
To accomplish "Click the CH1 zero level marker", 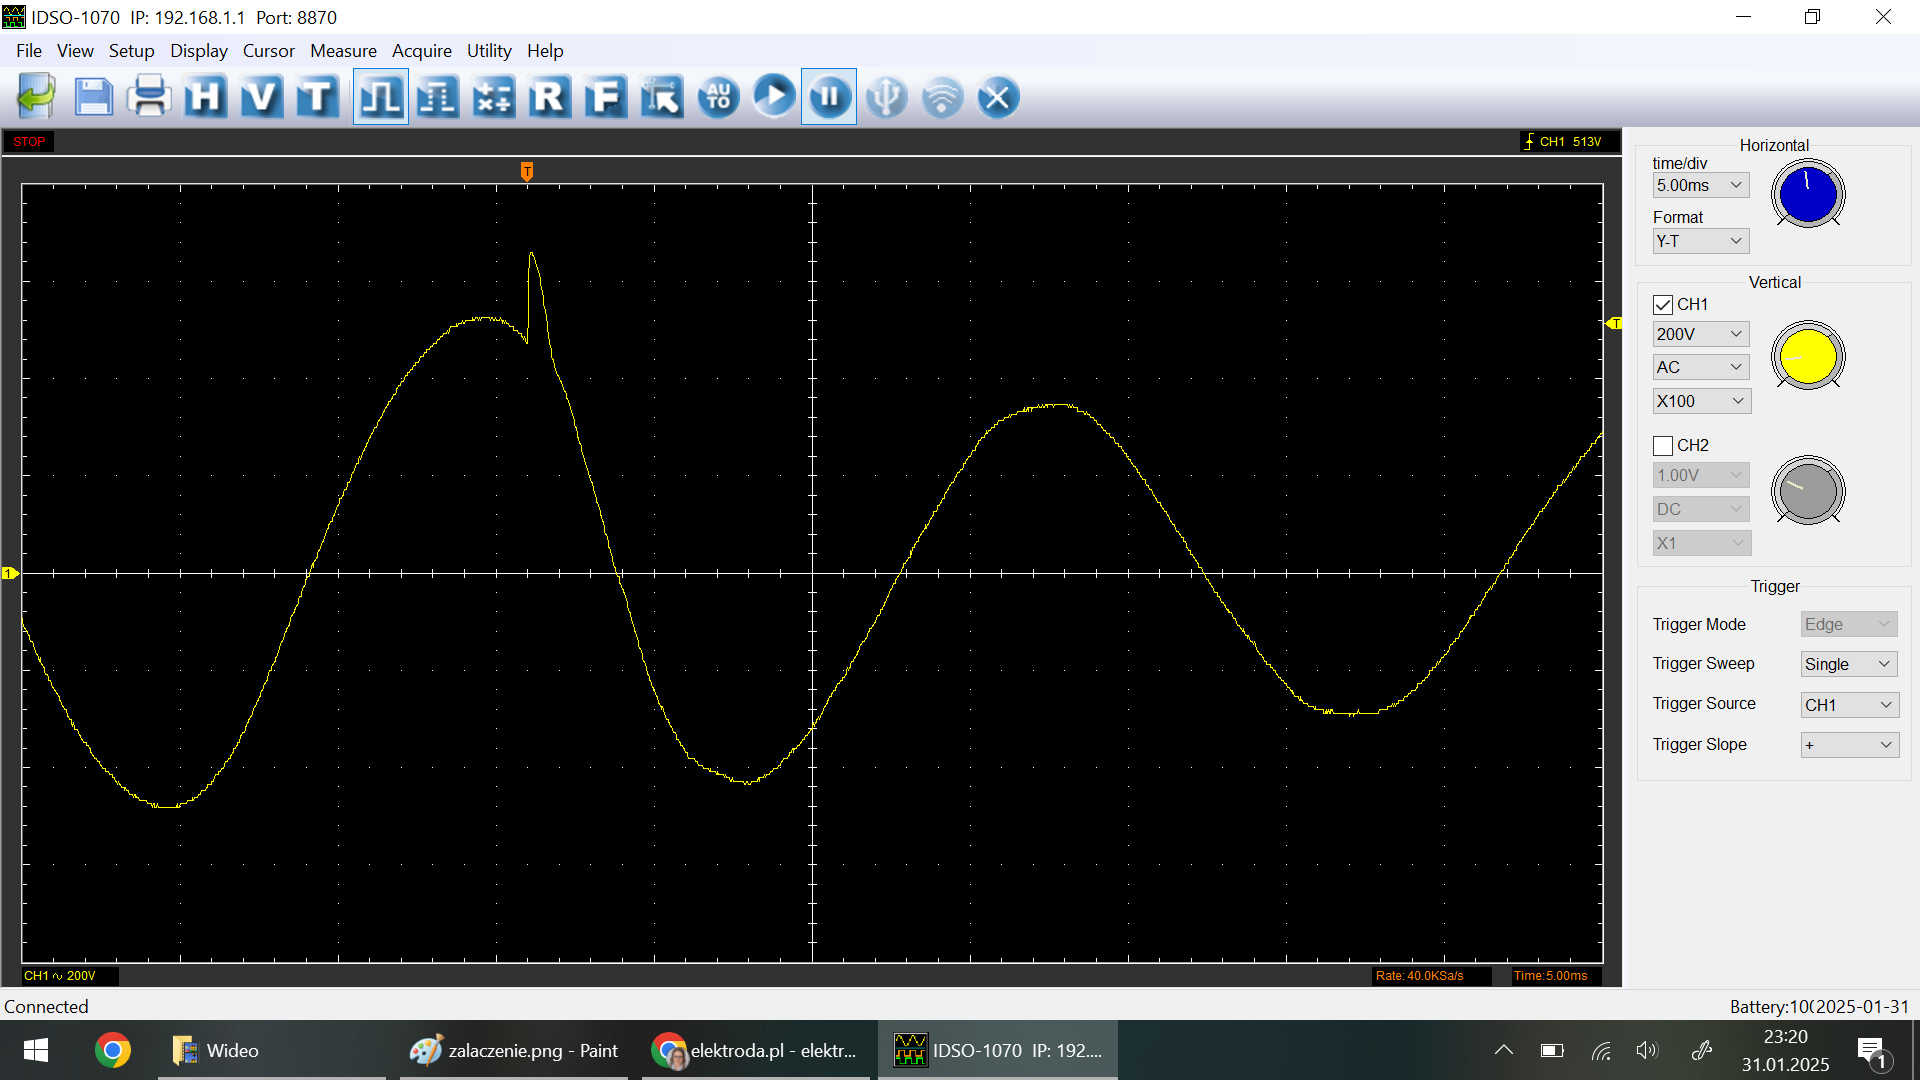I will [x=10, y=573].
